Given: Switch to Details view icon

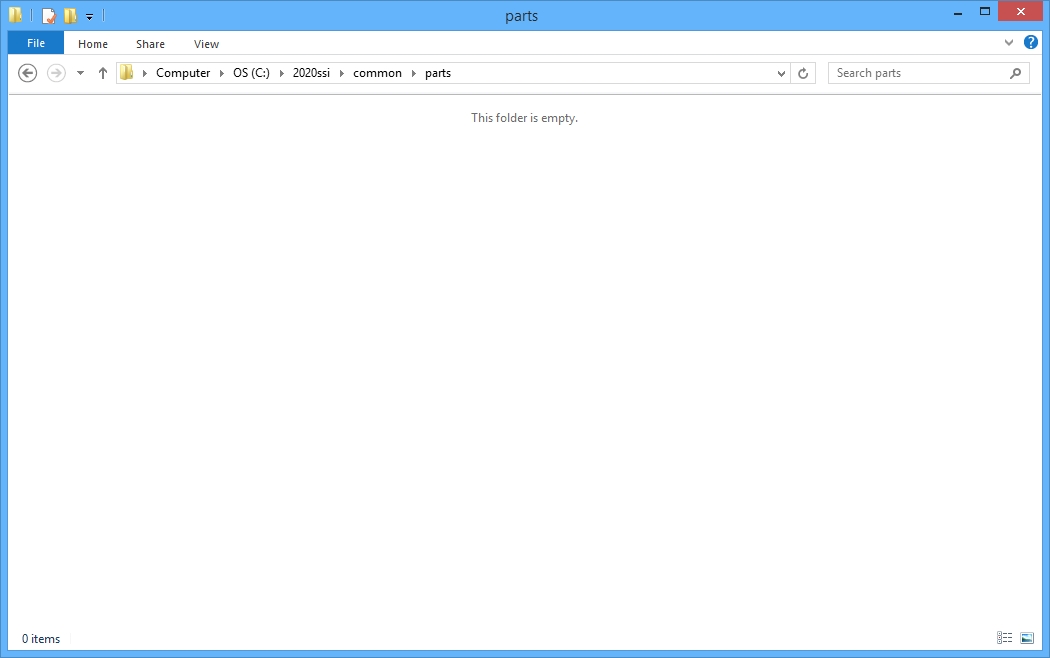Looking at the screenshot, I should pos(1004,638).
